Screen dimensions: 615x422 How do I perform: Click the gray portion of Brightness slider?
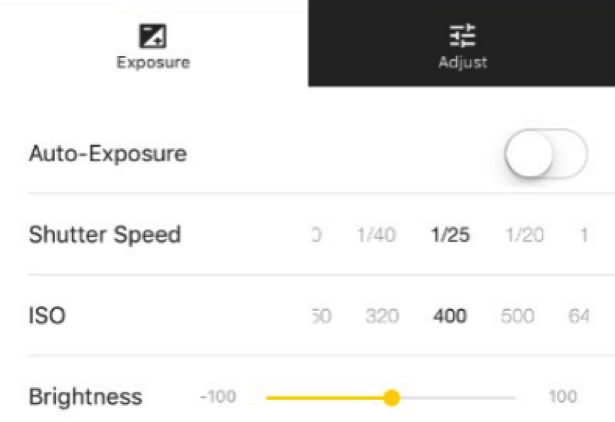(x=457, y=398)
